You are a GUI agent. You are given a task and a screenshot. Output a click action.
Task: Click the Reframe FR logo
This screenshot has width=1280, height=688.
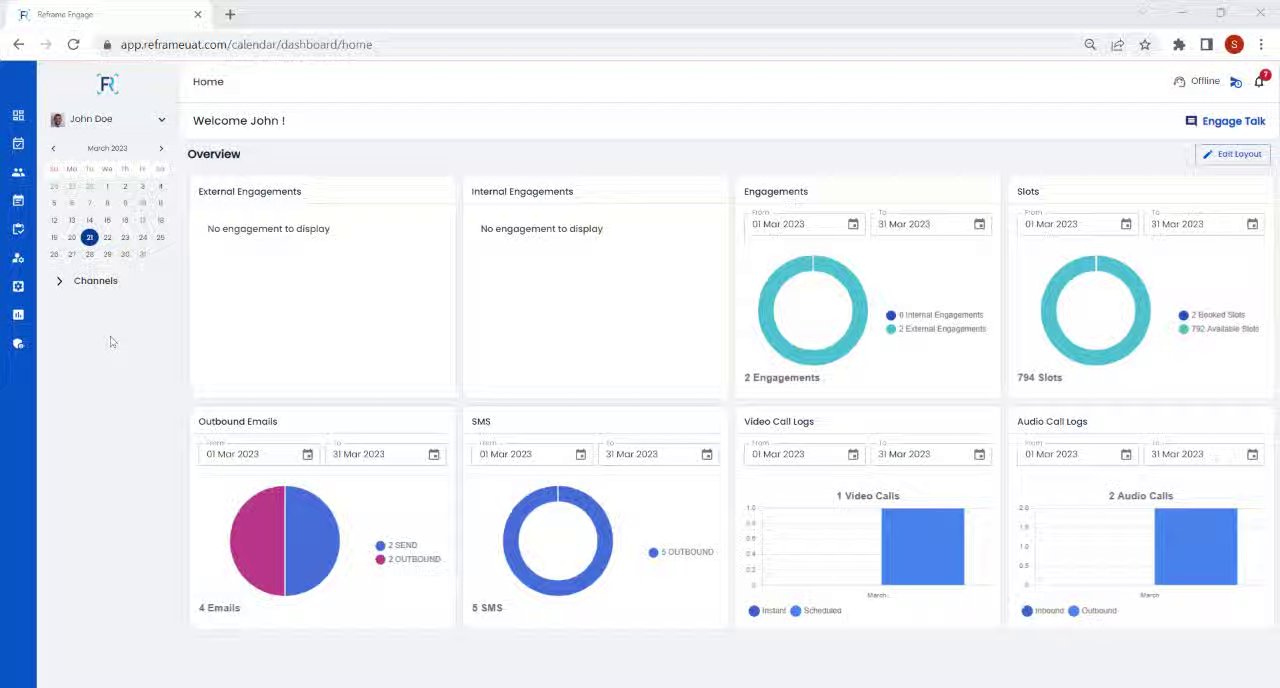pos(108,84)
